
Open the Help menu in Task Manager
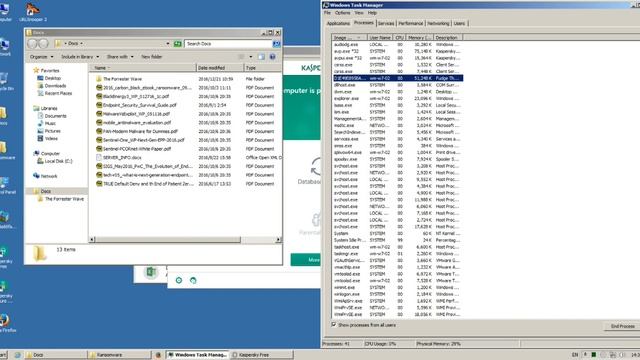pos(372,13)
